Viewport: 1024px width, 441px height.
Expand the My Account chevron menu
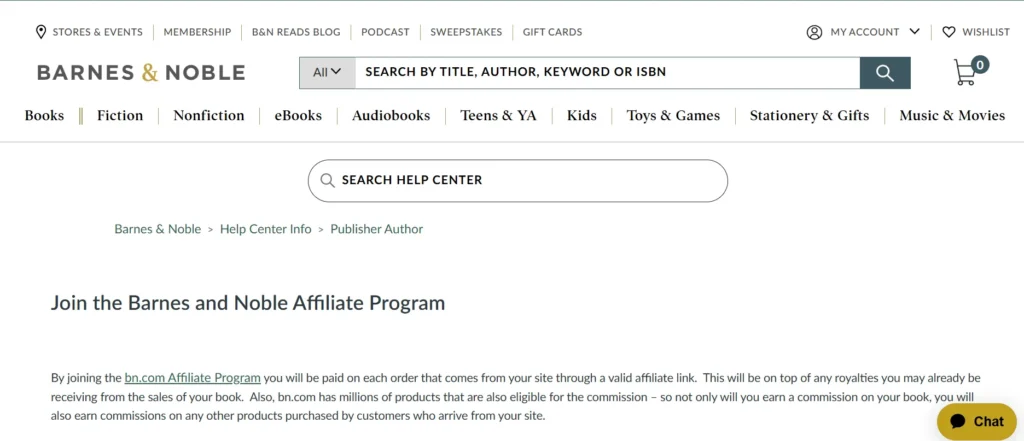click(x=914, y=32)
